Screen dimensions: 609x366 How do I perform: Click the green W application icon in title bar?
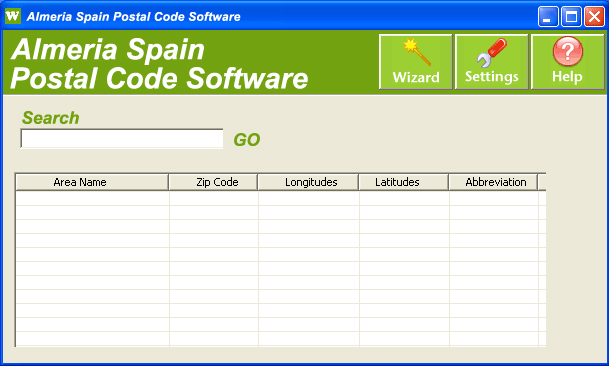click(12, 16)
